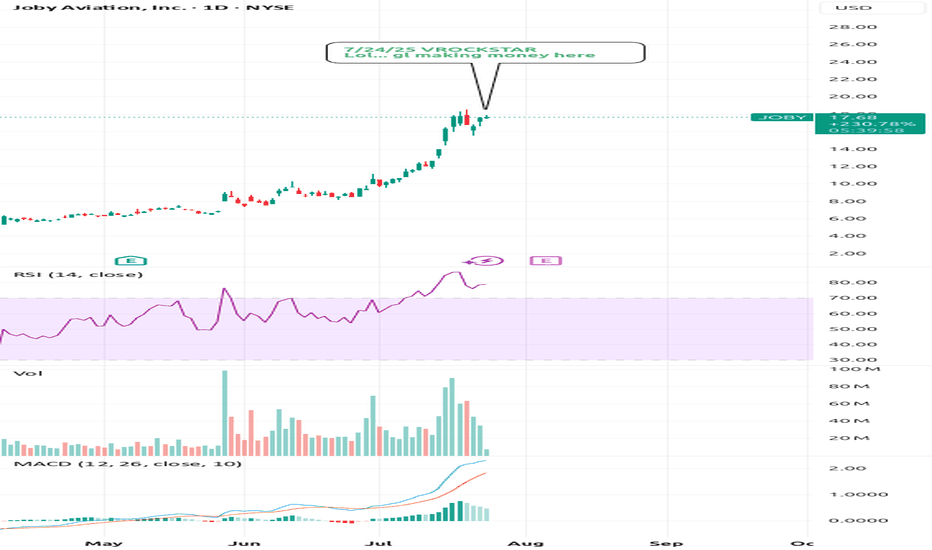The image size is (932, 550).
Task: Click the 0.0000 MACD axis value
Action: point(858,520)
